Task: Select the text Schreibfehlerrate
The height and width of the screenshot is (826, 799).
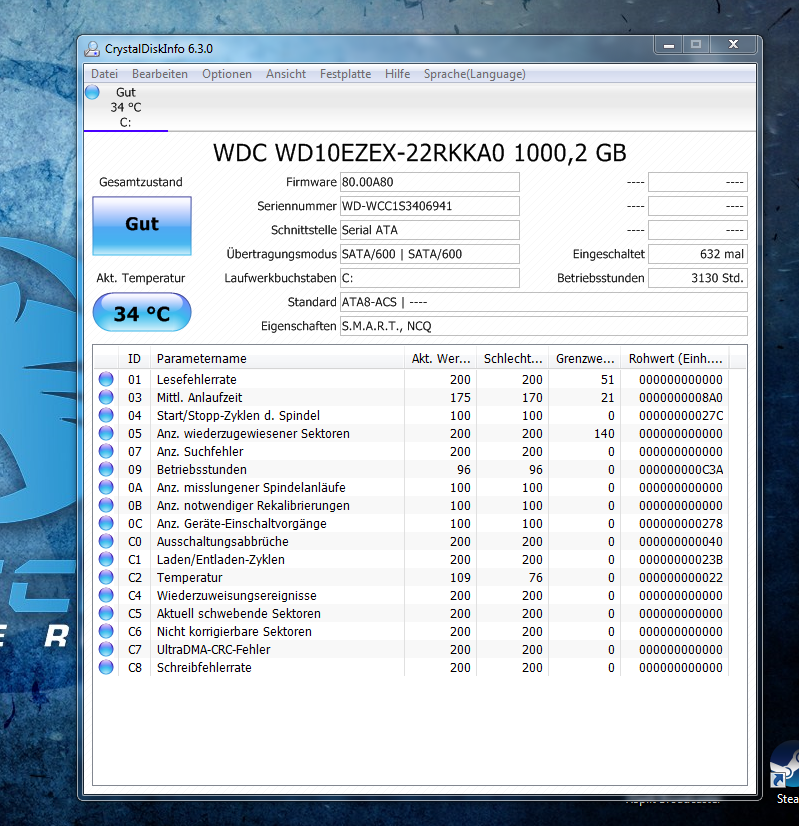Action: tap(204, 667)
